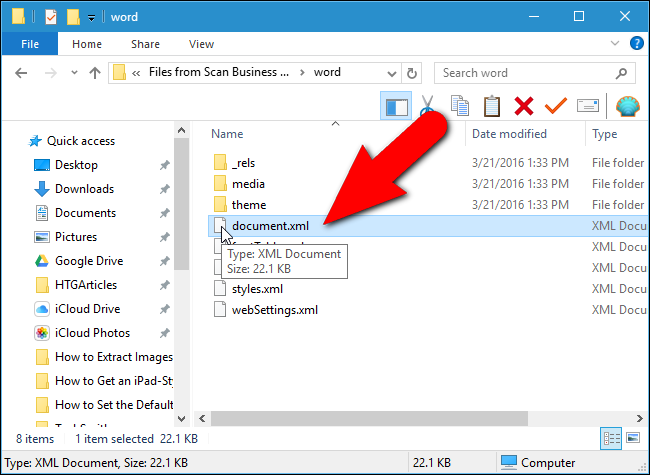
Task: Click the shell icon in the toolbar
Action: 626,106
